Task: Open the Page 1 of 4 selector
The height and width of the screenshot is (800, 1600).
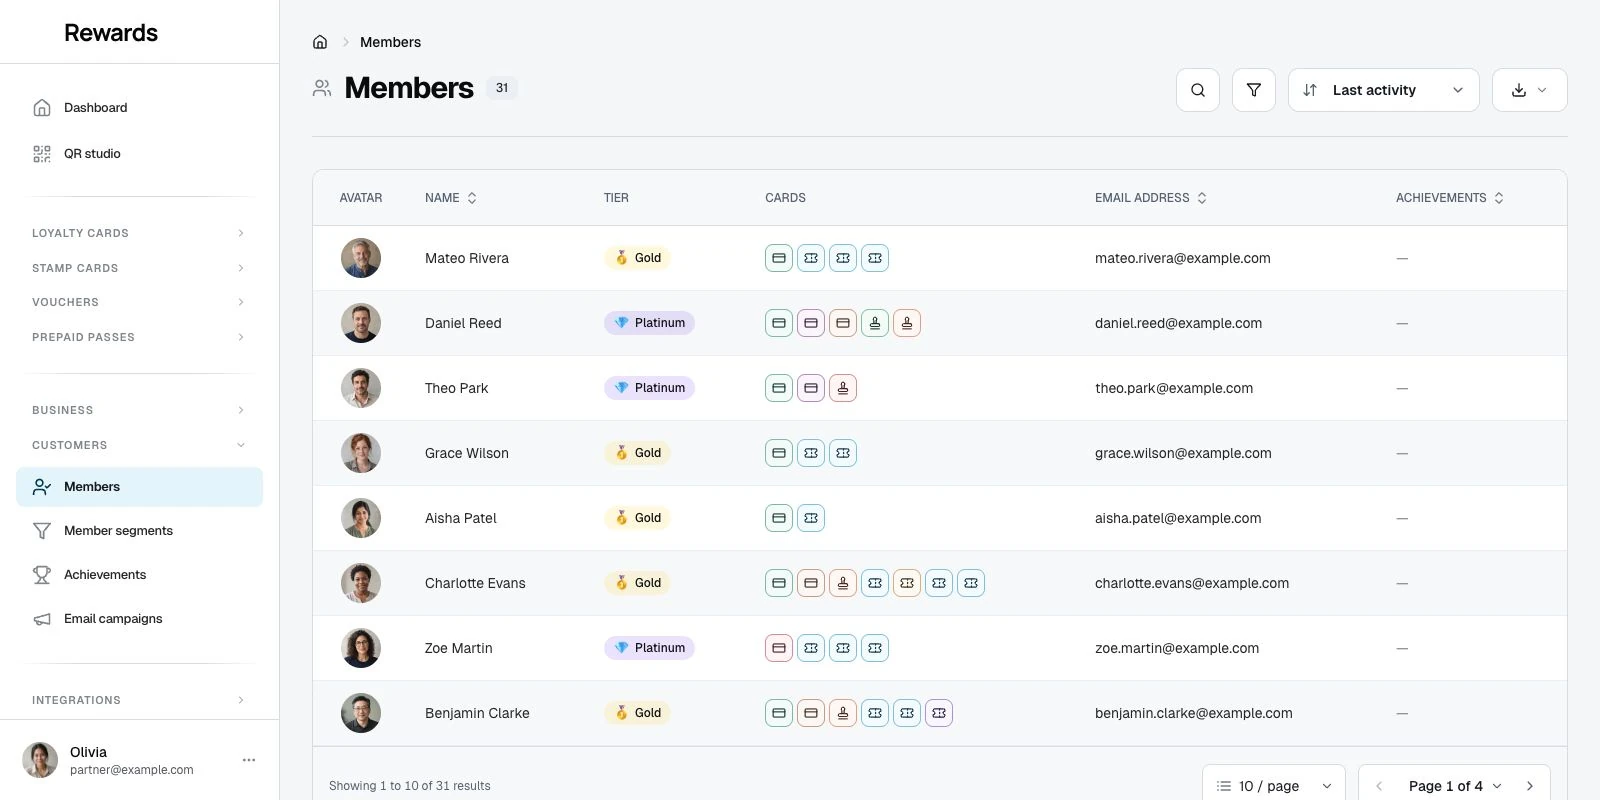Action: 1455,786
